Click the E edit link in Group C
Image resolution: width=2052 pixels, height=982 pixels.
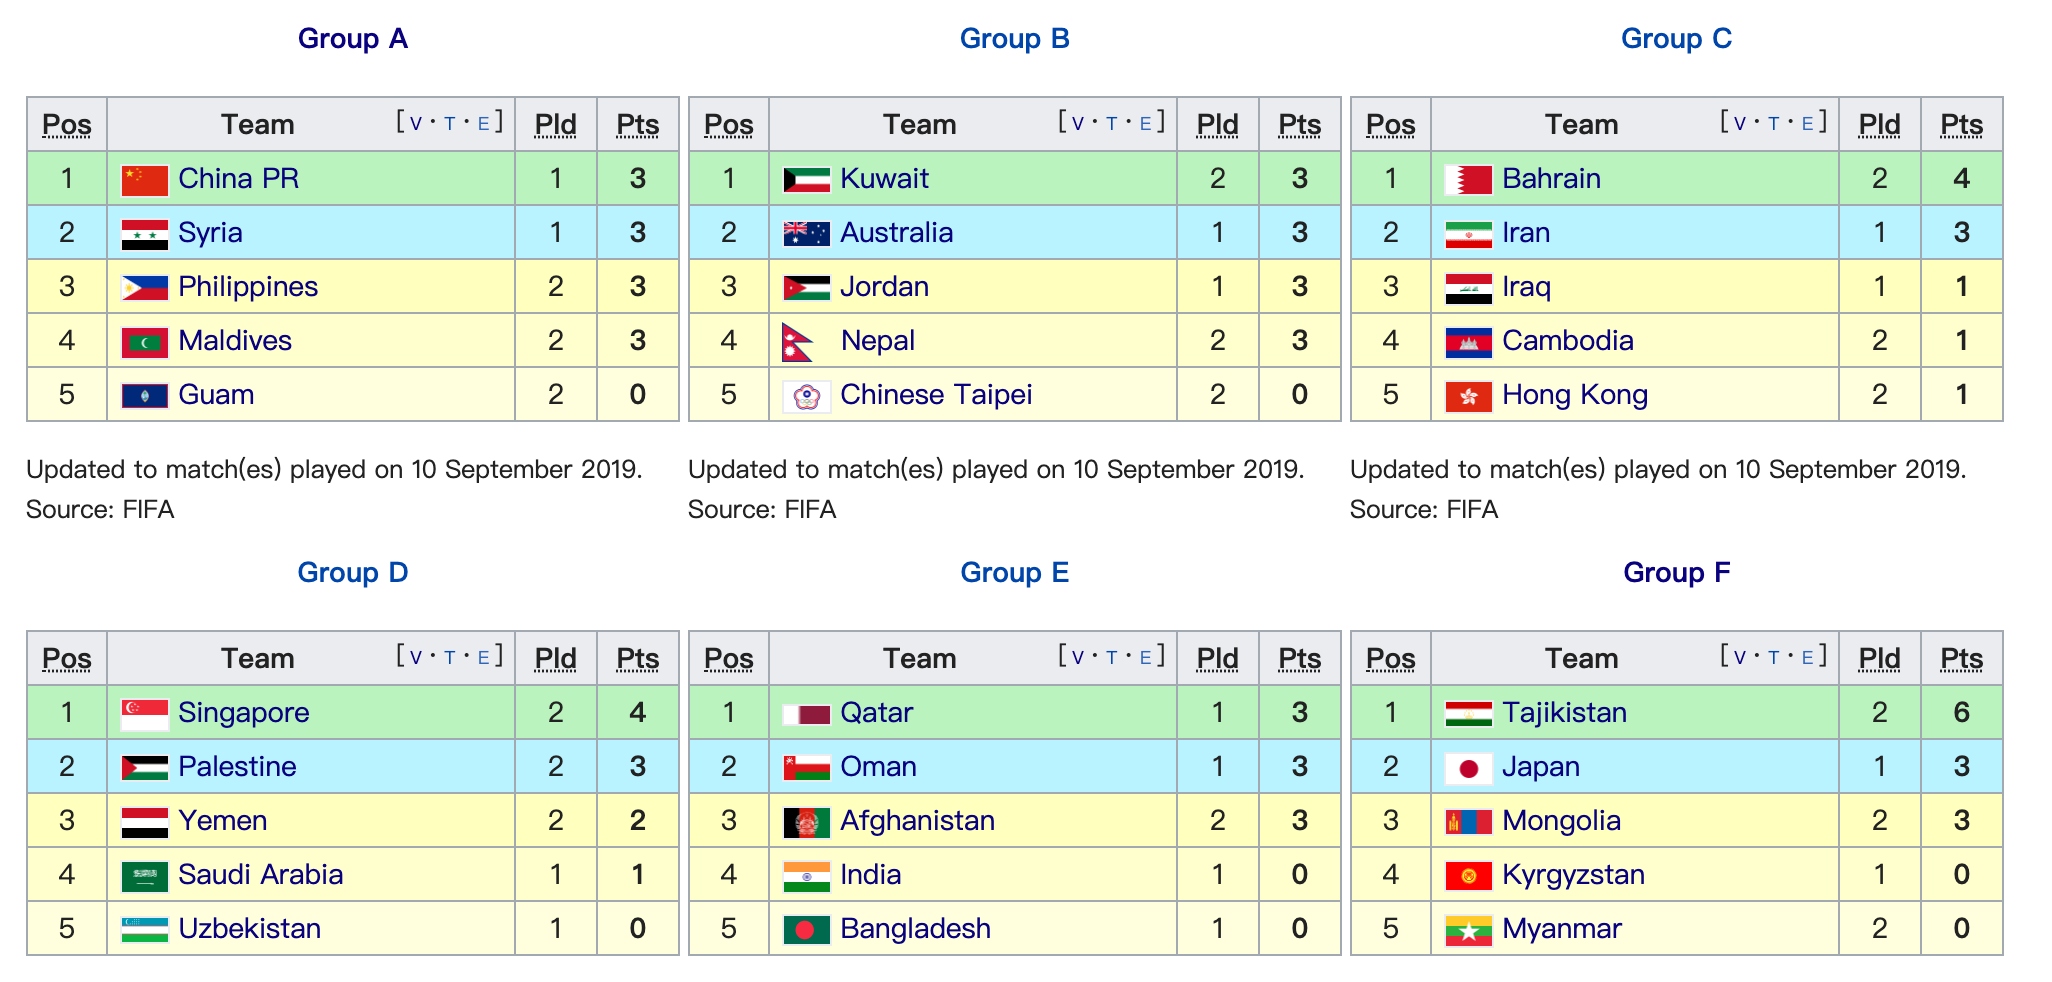1807,124
